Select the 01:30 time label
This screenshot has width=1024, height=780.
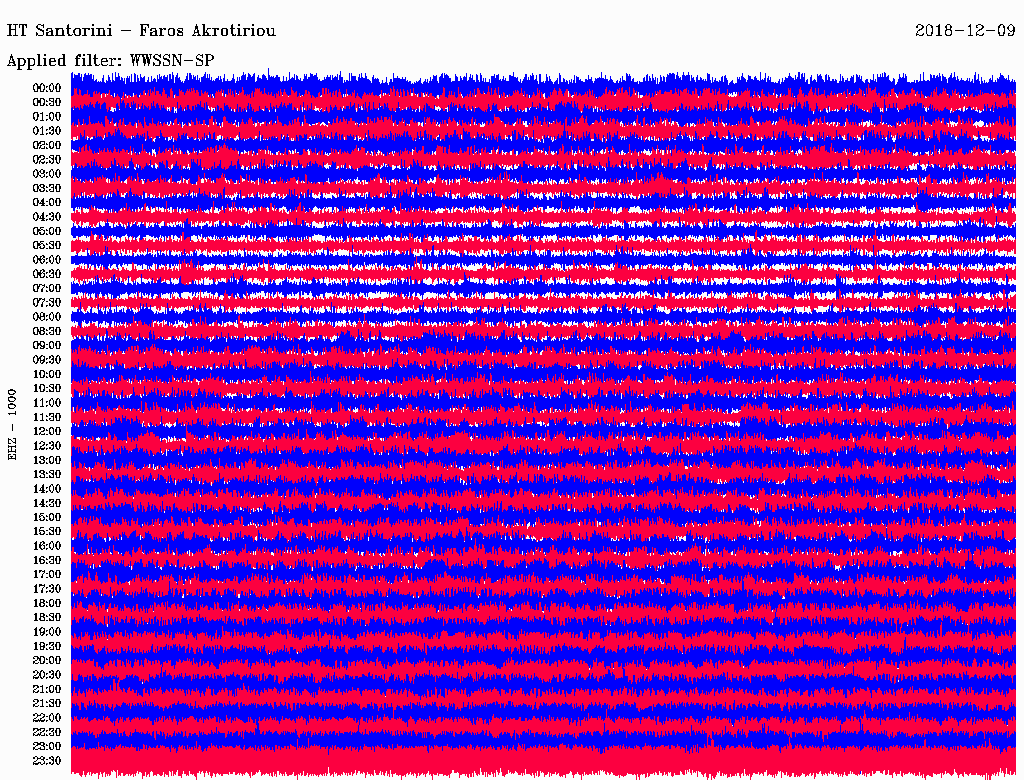47,131
